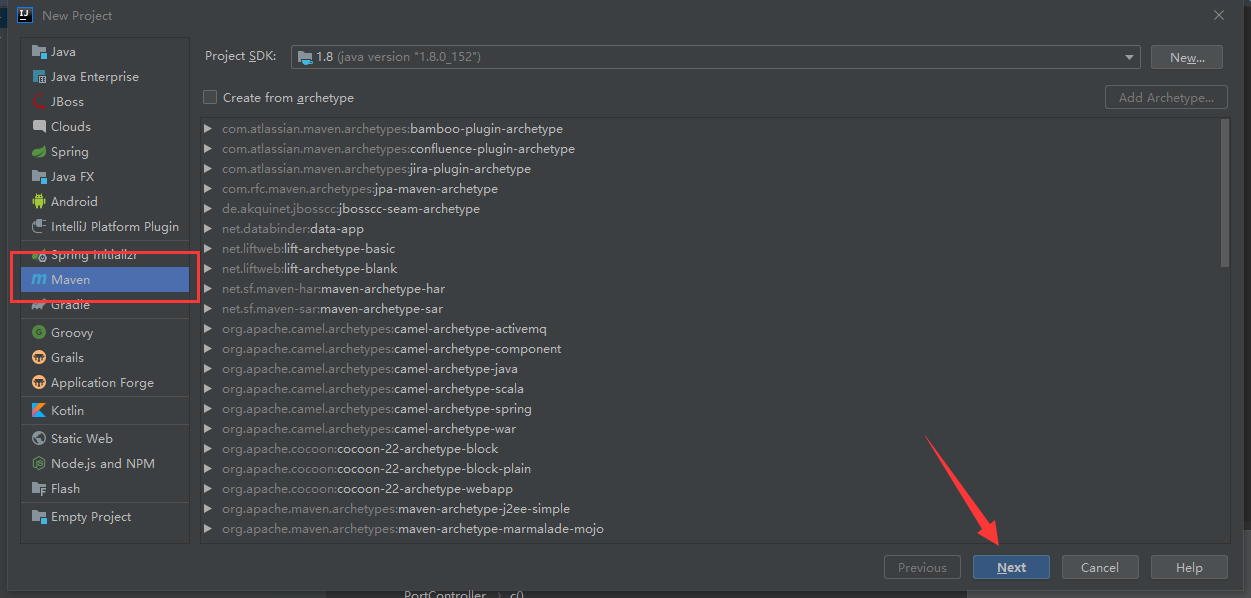Viewport: 1251px width, 598px height.
Task: Click the Previous button
Action: 922,567
